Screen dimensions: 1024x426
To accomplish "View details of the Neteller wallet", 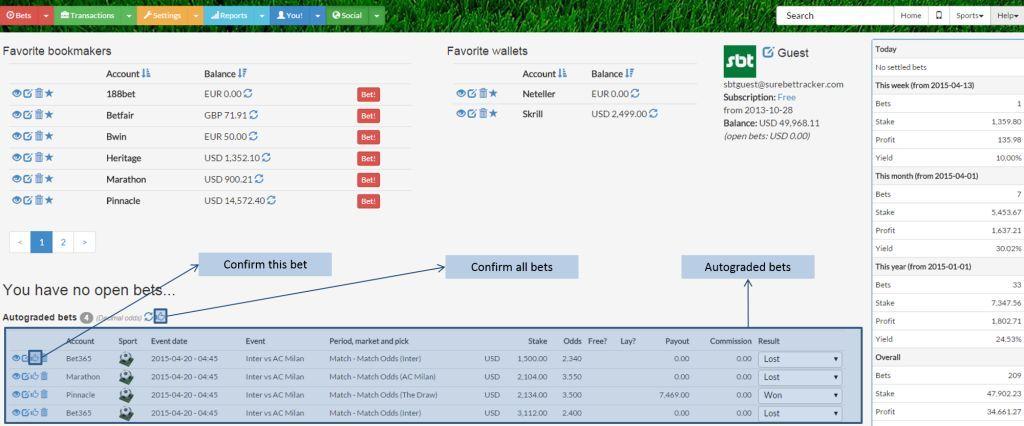I will coord(461,93).
